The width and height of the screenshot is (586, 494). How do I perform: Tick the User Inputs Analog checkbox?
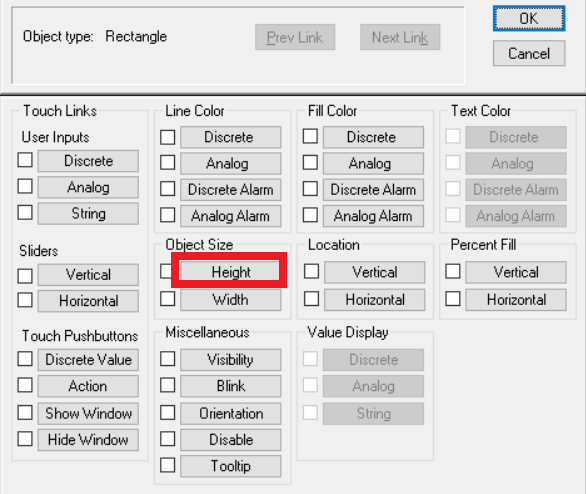25,186
